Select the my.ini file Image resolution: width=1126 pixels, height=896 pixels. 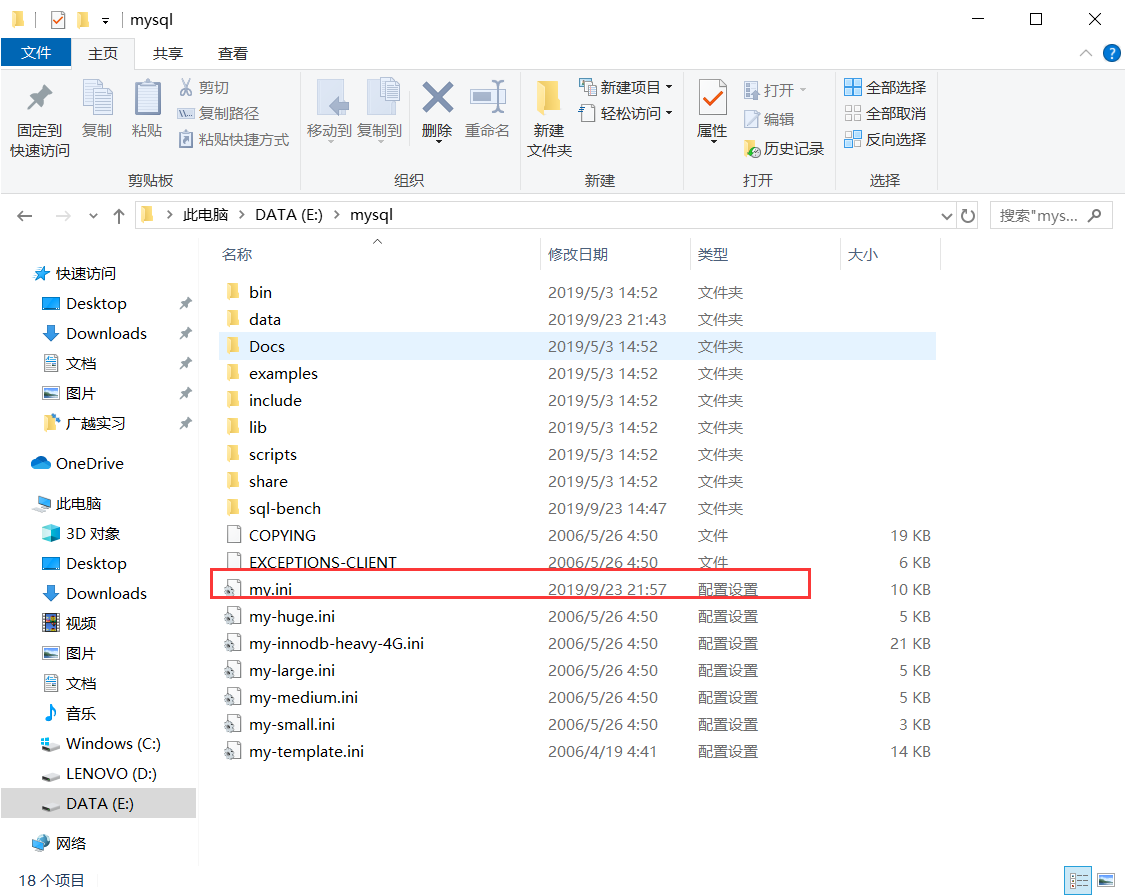click(x=577, y=589)
